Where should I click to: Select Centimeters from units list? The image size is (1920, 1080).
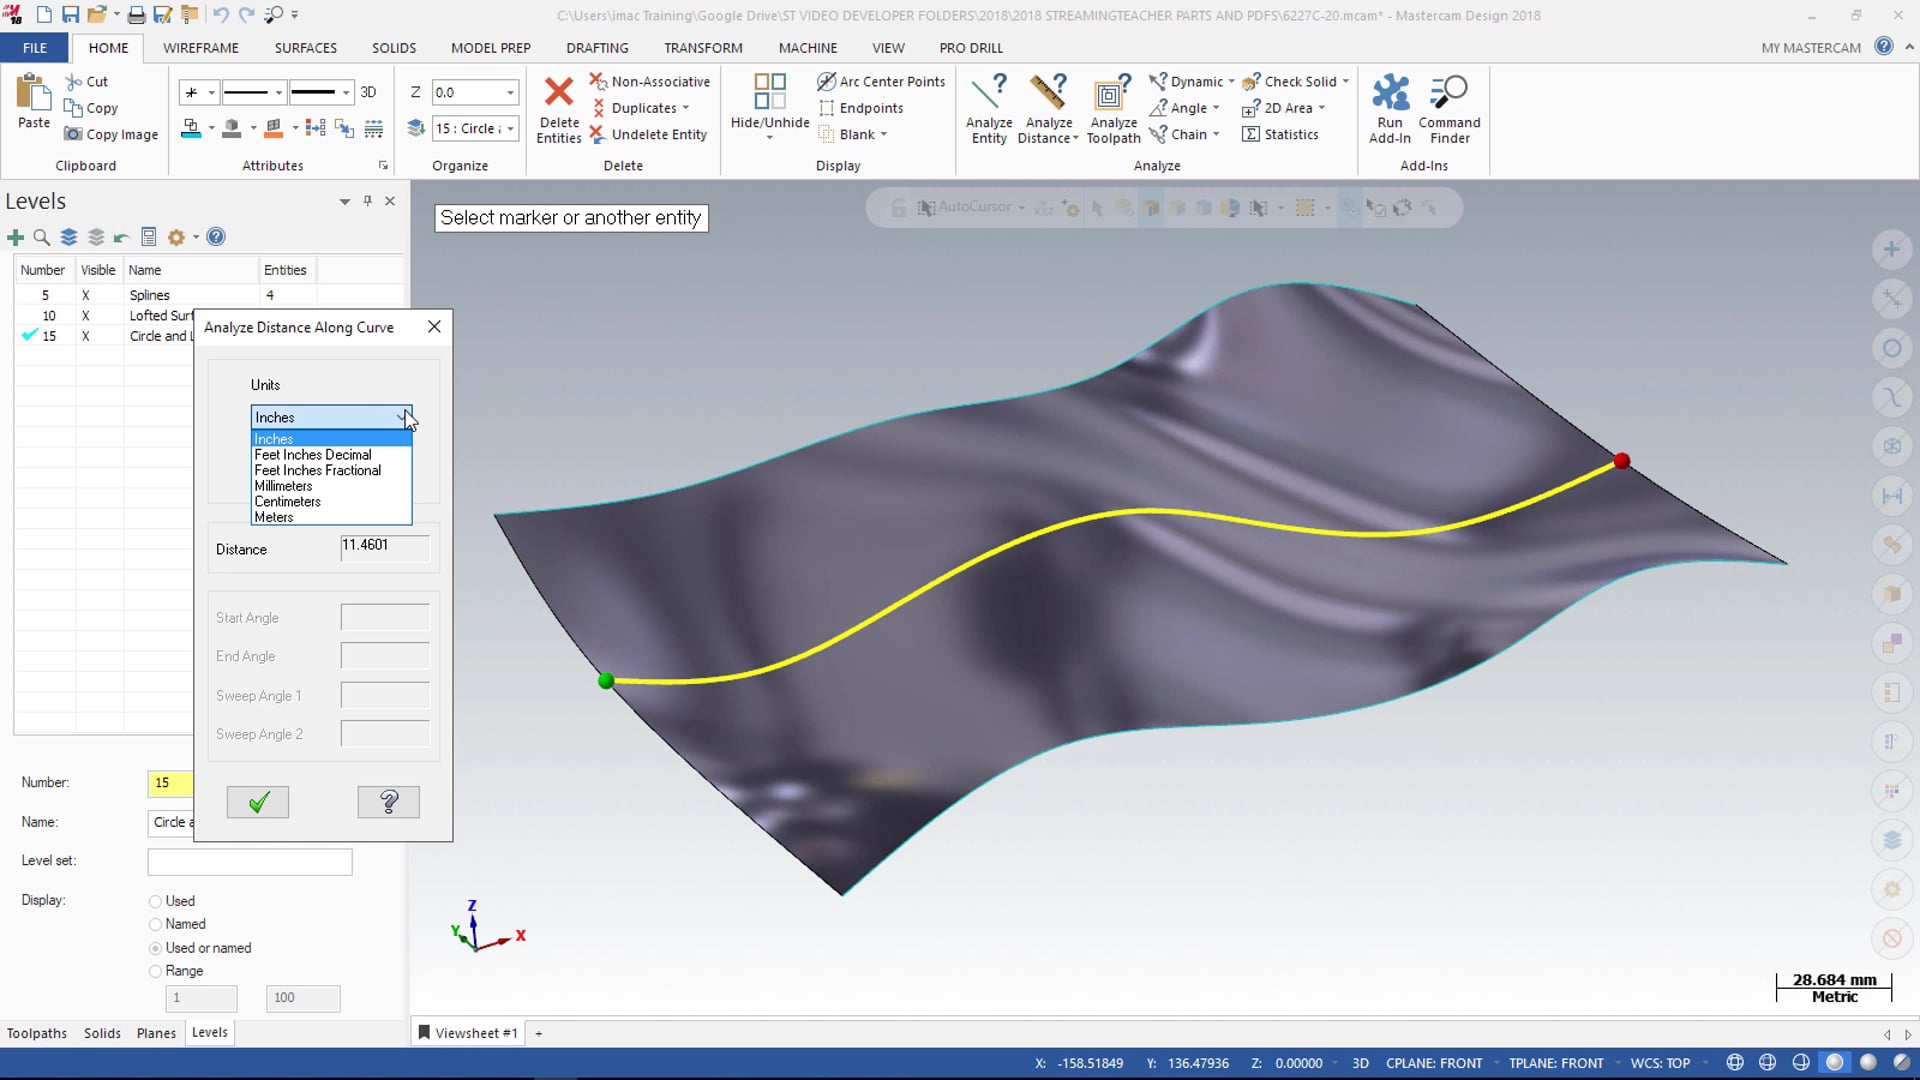point(287,501)
